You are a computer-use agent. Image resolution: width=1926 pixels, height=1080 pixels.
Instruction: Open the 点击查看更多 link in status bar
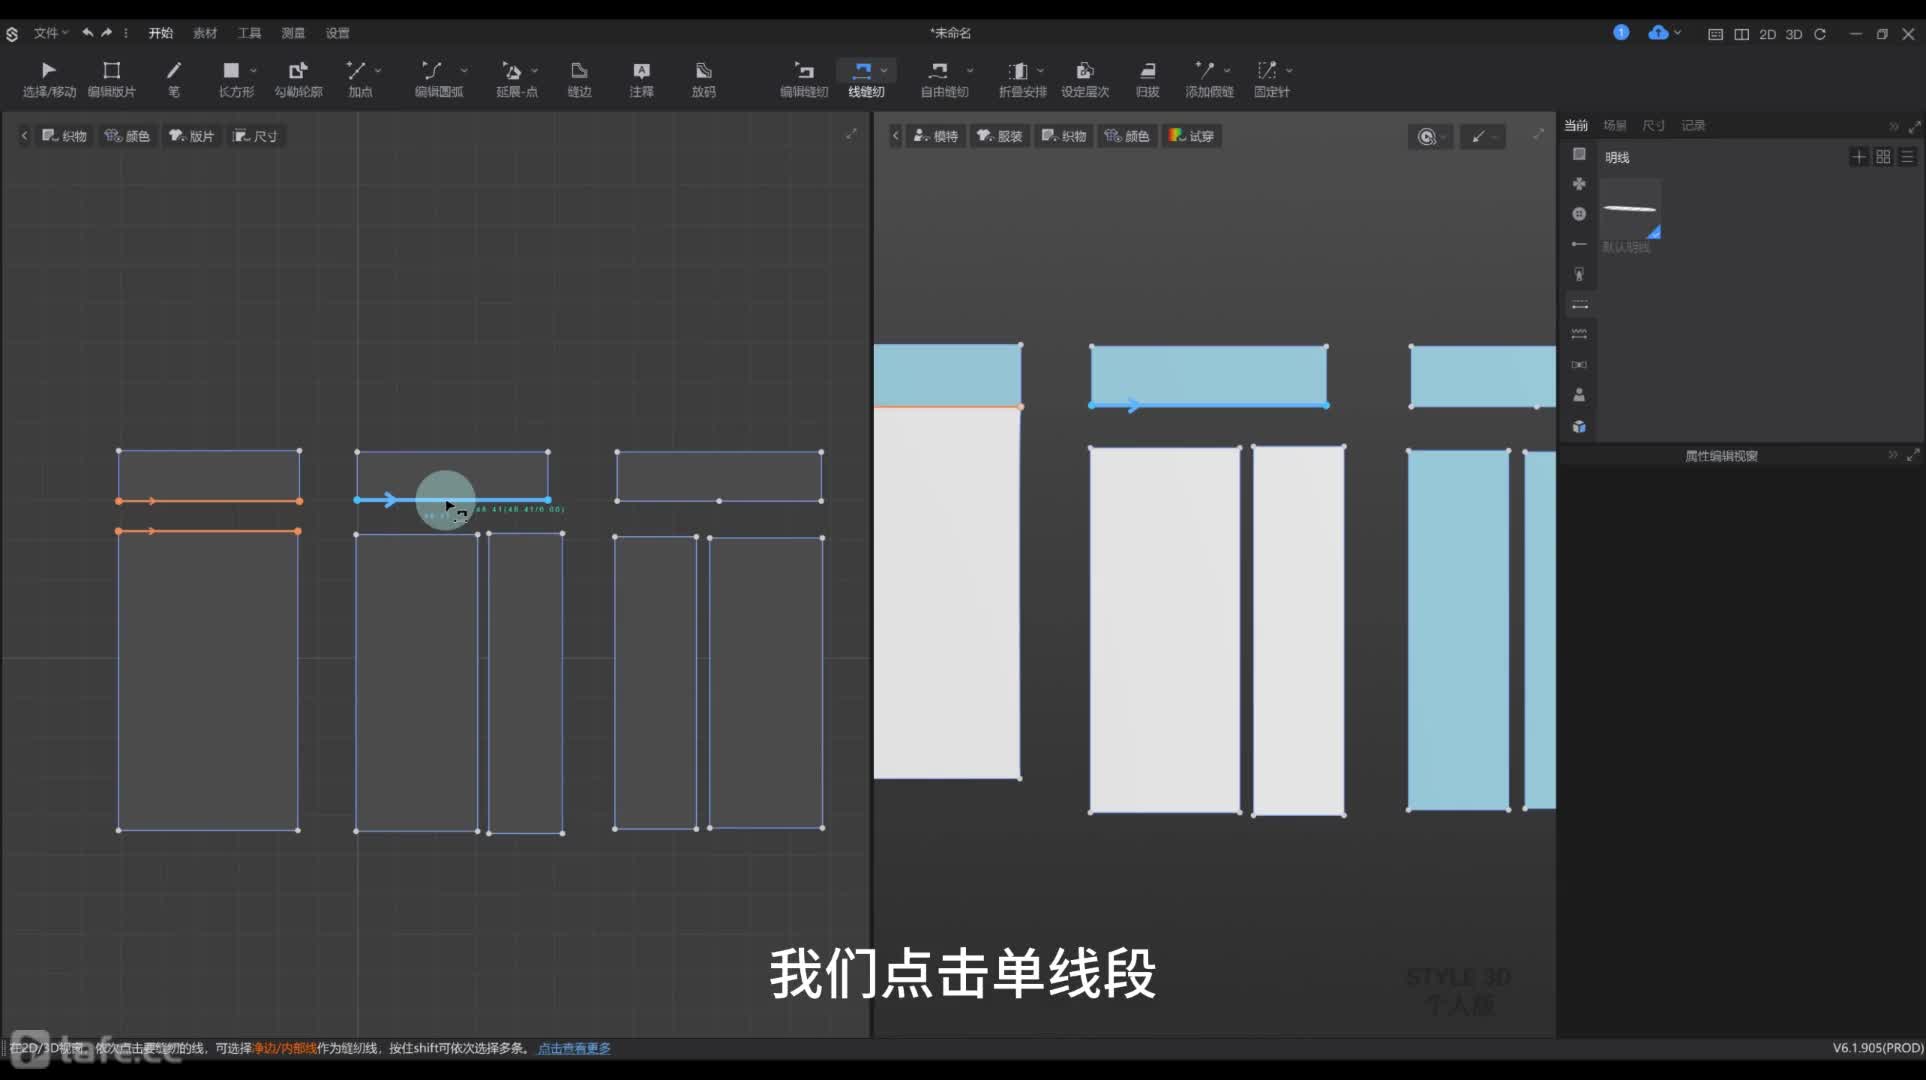574,1048
